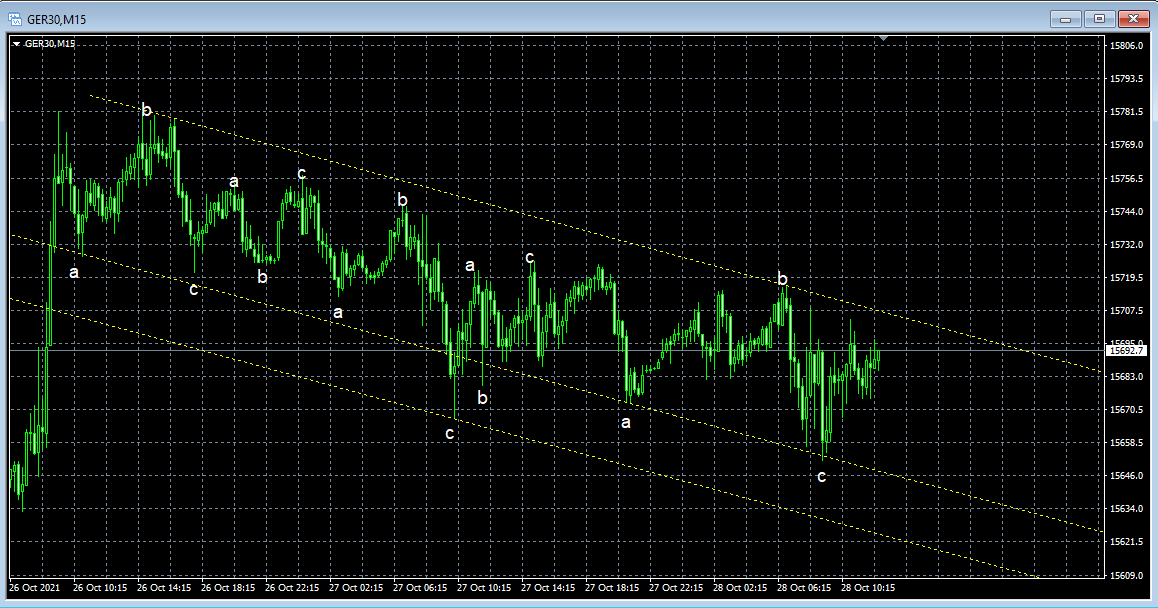Click the chart window icon in title bar
1158x608 pixels.
click(15, 19)
